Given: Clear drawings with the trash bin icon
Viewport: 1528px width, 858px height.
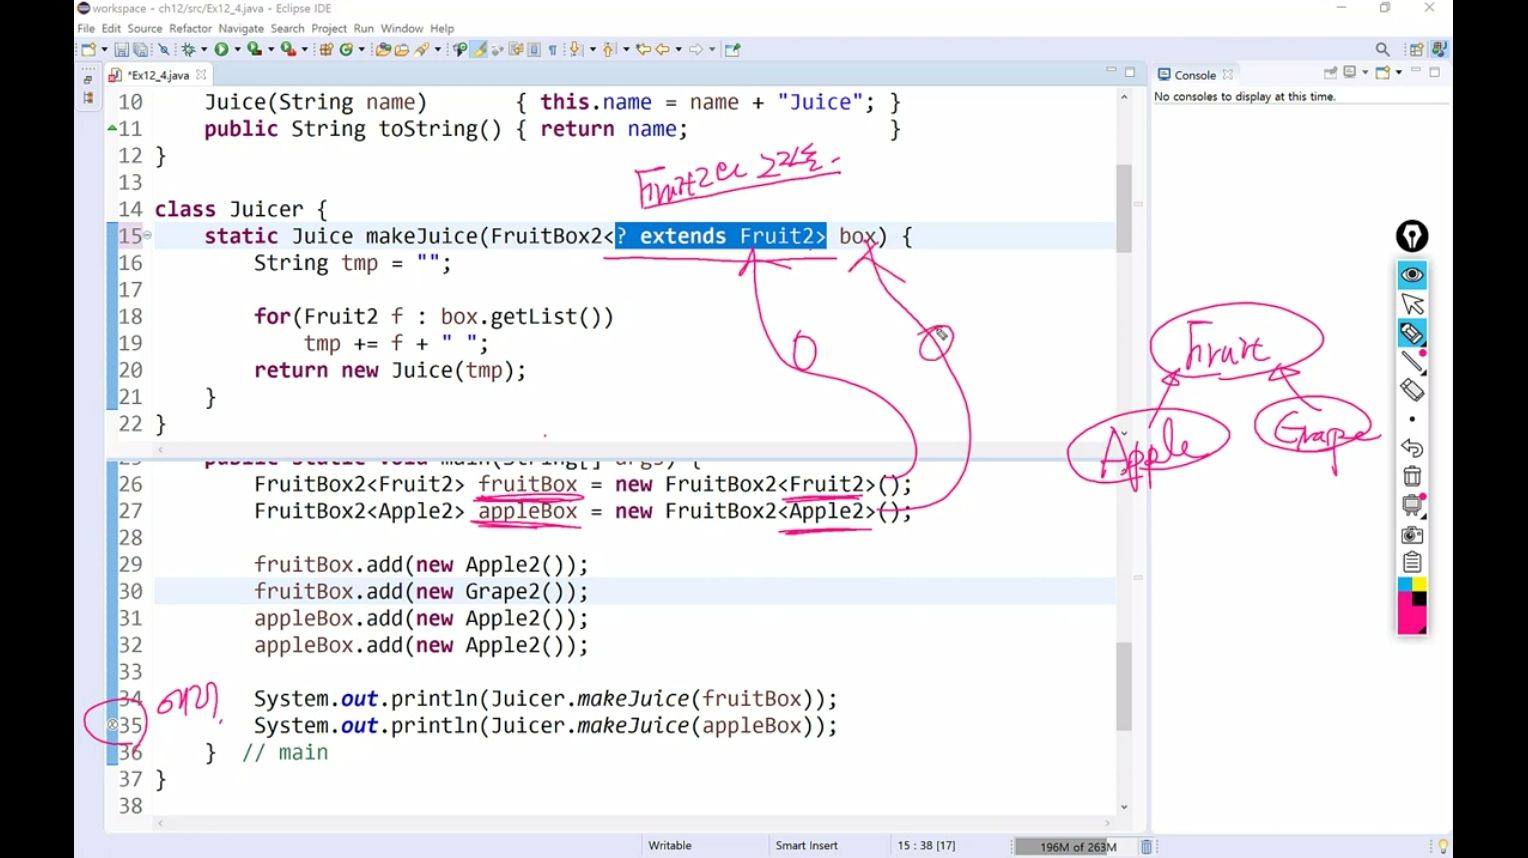Looking at the screenshot, I should pos(1412,476).
